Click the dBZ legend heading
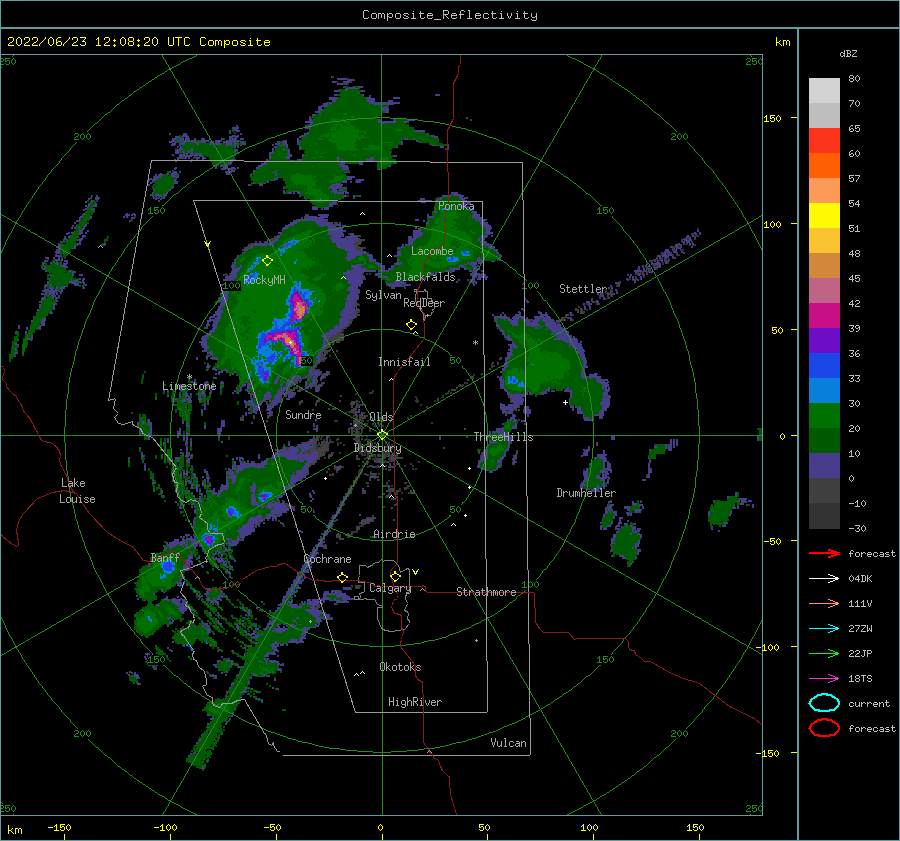 point(848,53)
